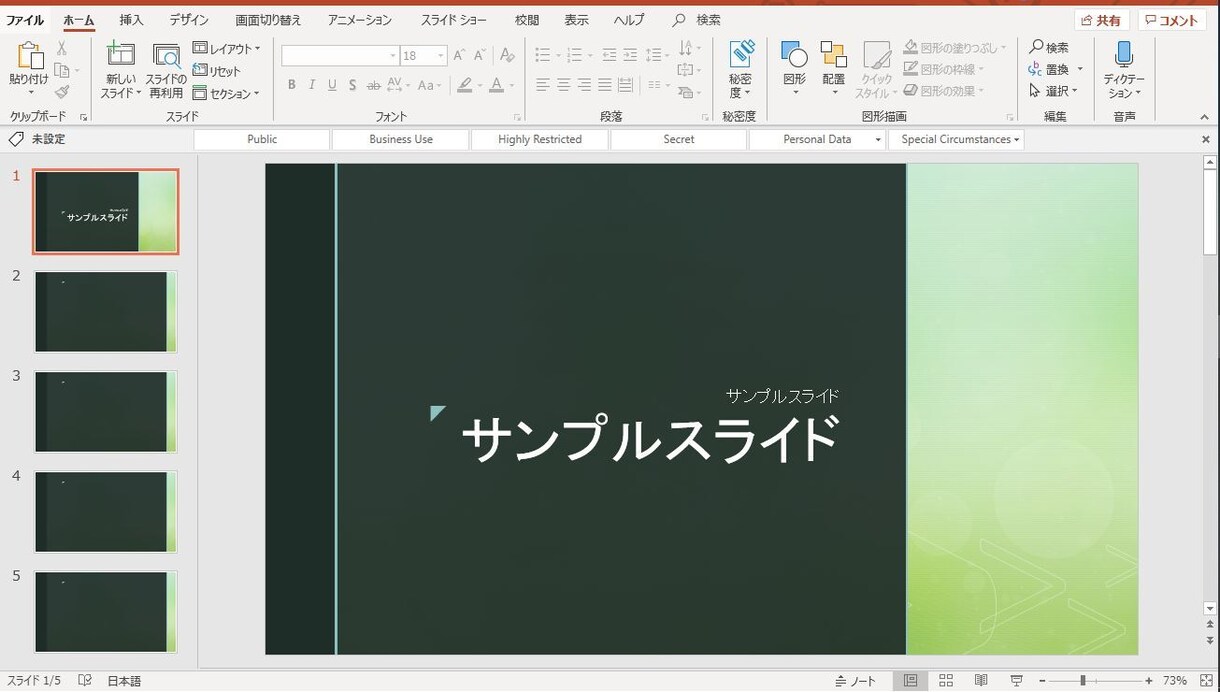Click the Comments (コメント) button
Viewport: 1220px width, 692px height.
pos(1172,20)
